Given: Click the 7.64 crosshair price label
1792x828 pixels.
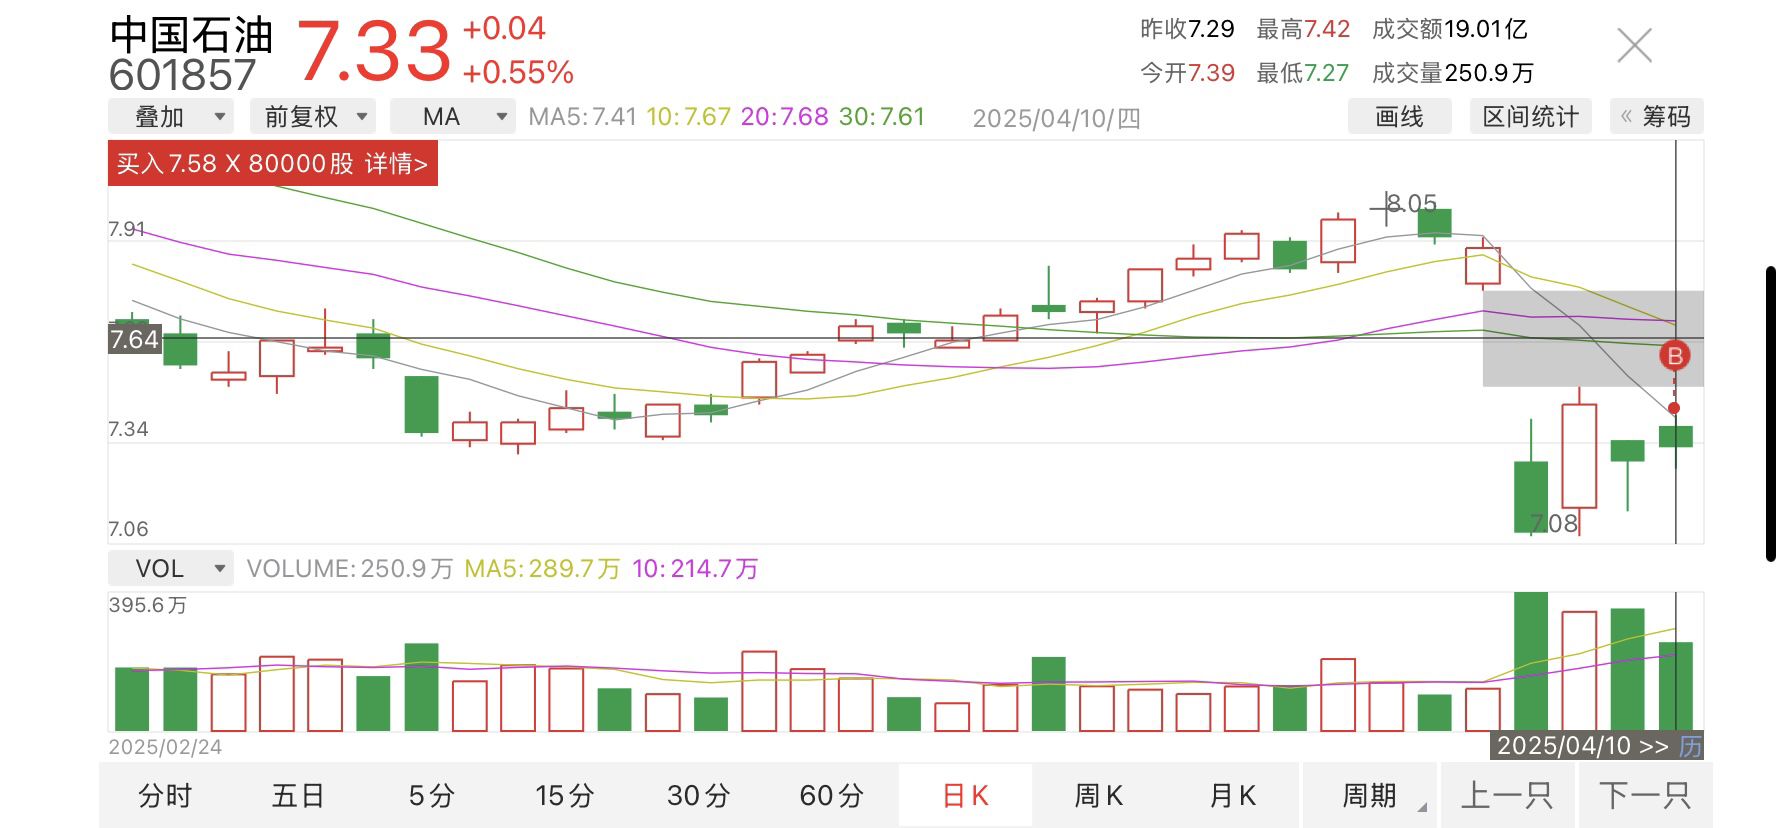Looking at the screenshot, I should [135, 339].
